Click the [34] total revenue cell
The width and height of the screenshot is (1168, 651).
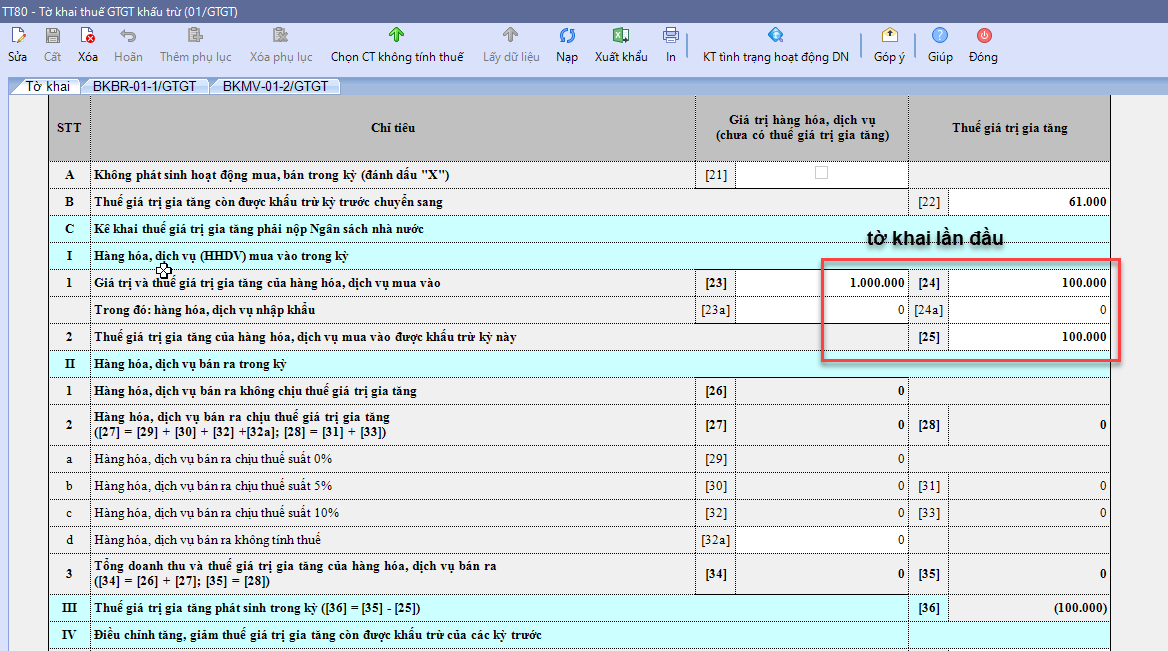pyautogui.click(x=822, y=574)
